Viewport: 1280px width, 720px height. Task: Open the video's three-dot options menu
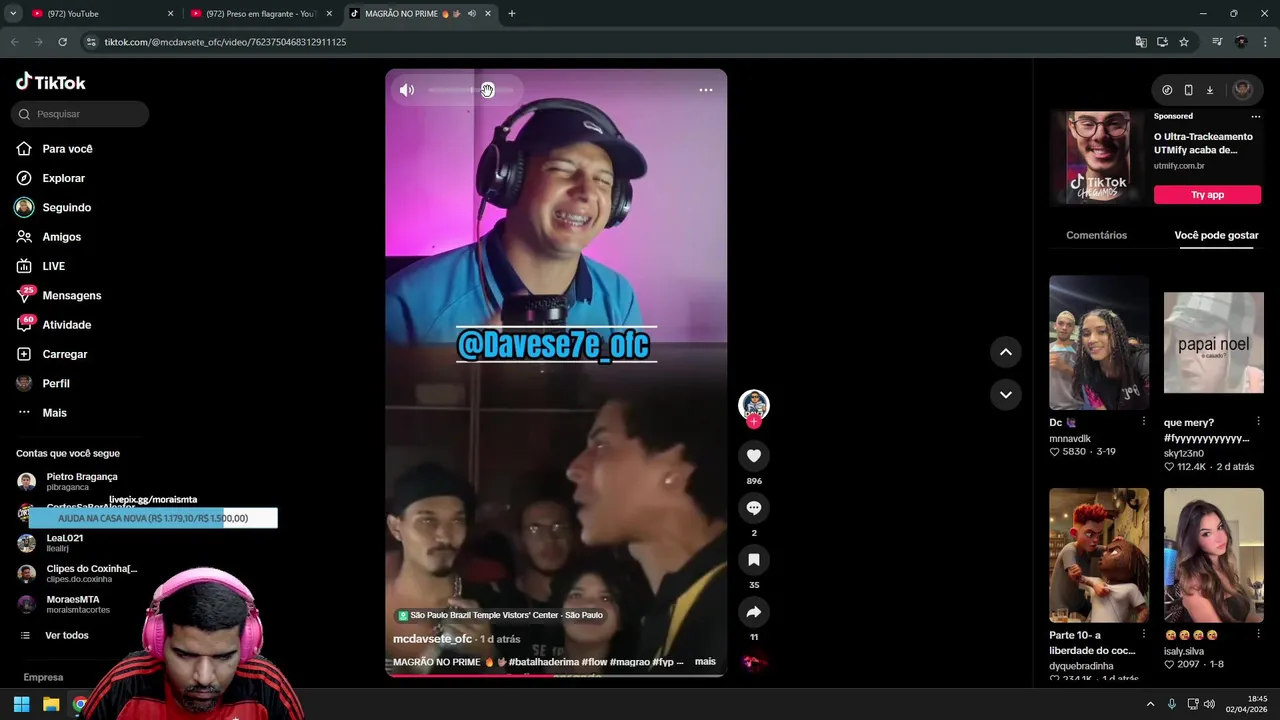pos(706,90)
